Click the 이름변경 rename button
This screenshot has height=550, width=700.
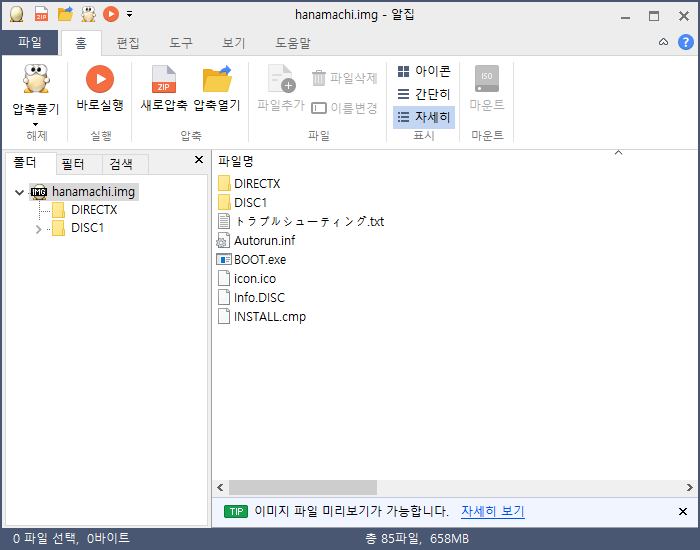coord(344,108)
